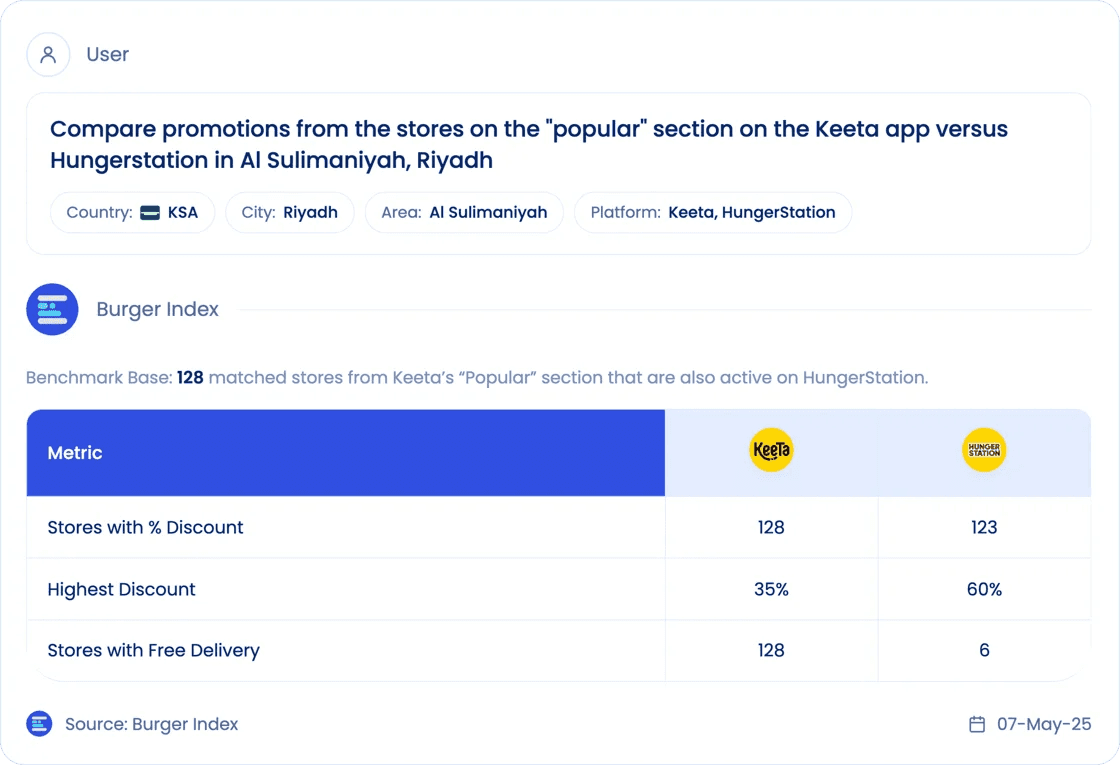The height and width of the screenshot is (765, 1120).
Task: Click the KSA flag icon
Action: [x=150, y=213]
